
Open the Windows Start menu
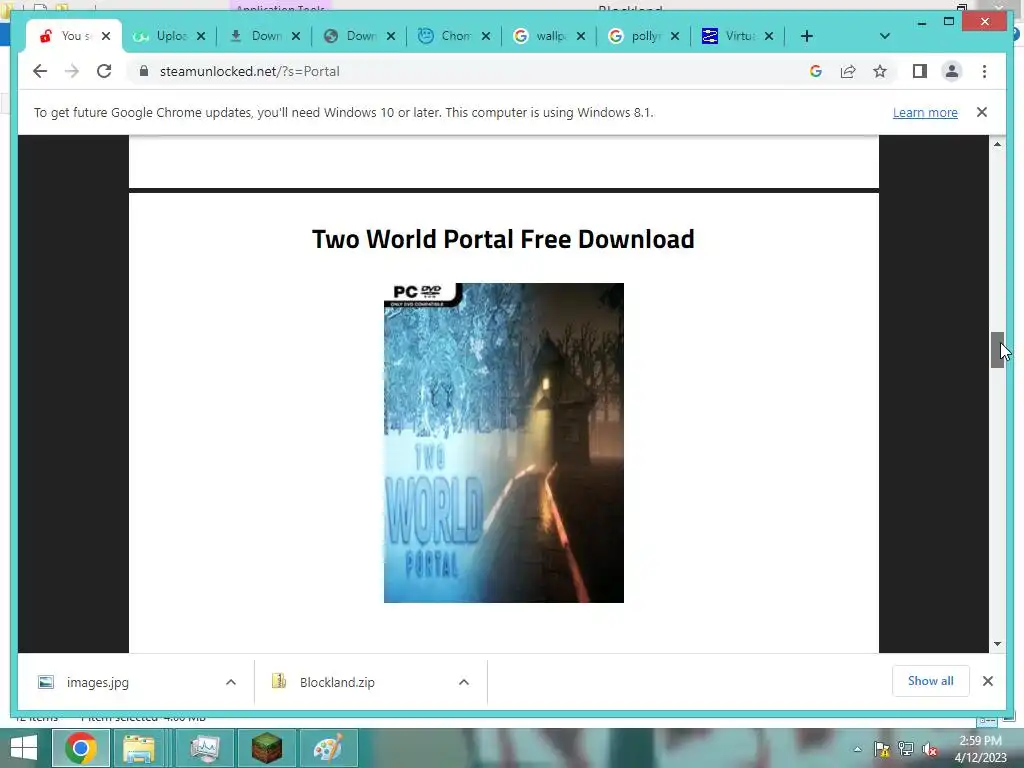[24, 748]
